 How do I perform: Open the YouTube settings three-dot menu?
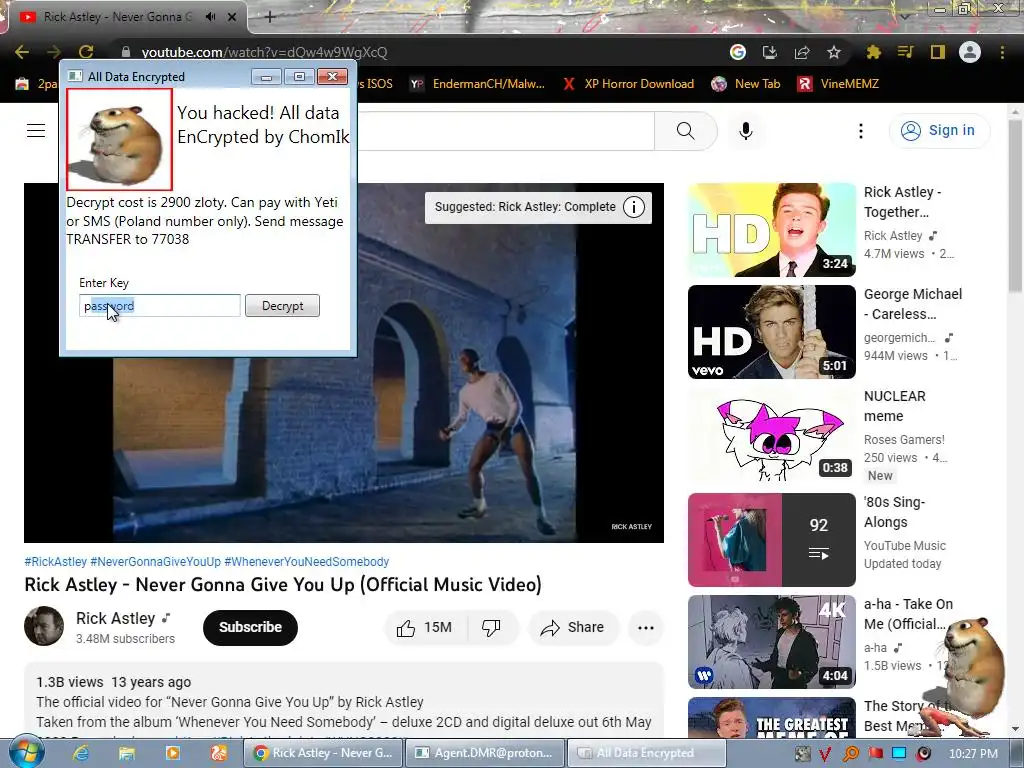(861, 131)
